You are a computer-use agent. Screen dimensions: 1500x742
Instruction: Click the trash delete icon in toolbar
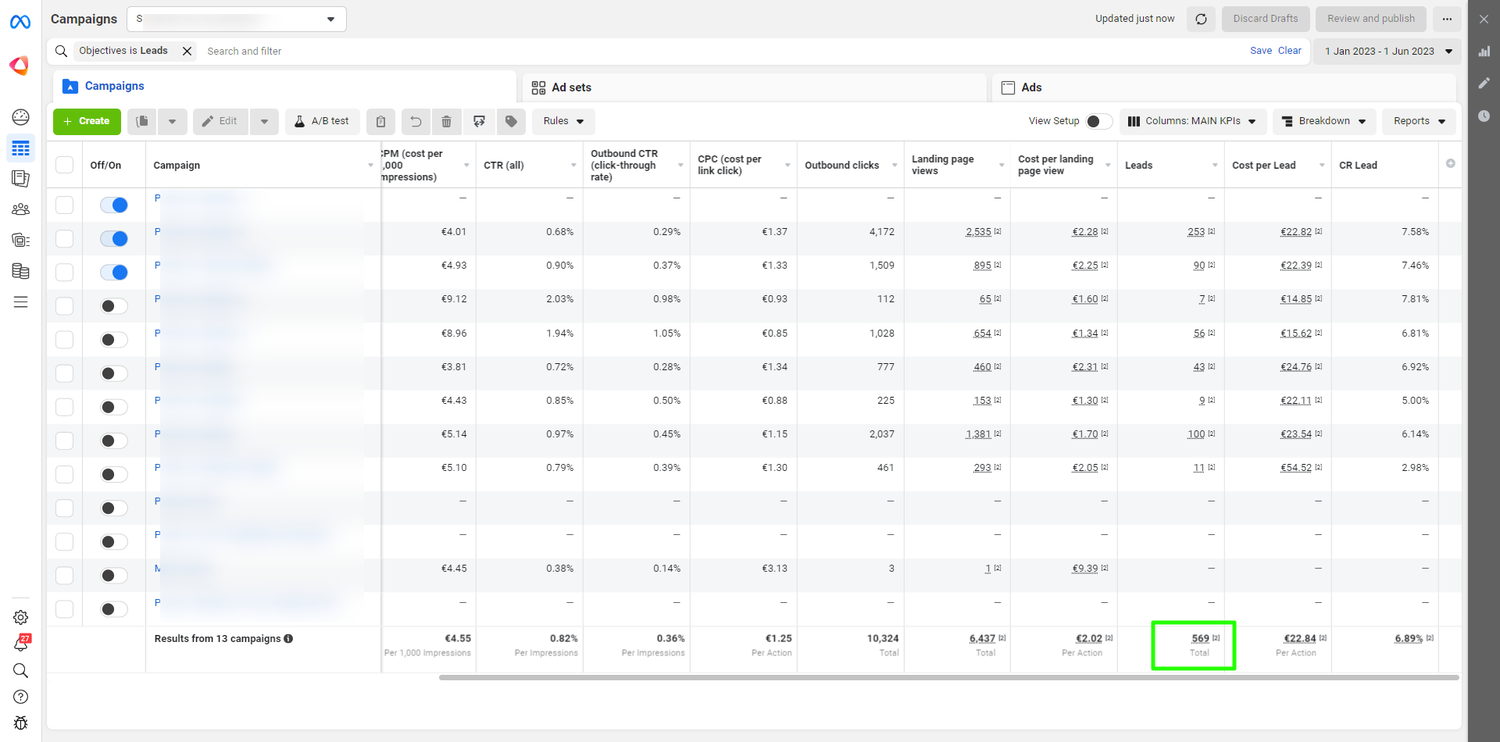point(446,121)
